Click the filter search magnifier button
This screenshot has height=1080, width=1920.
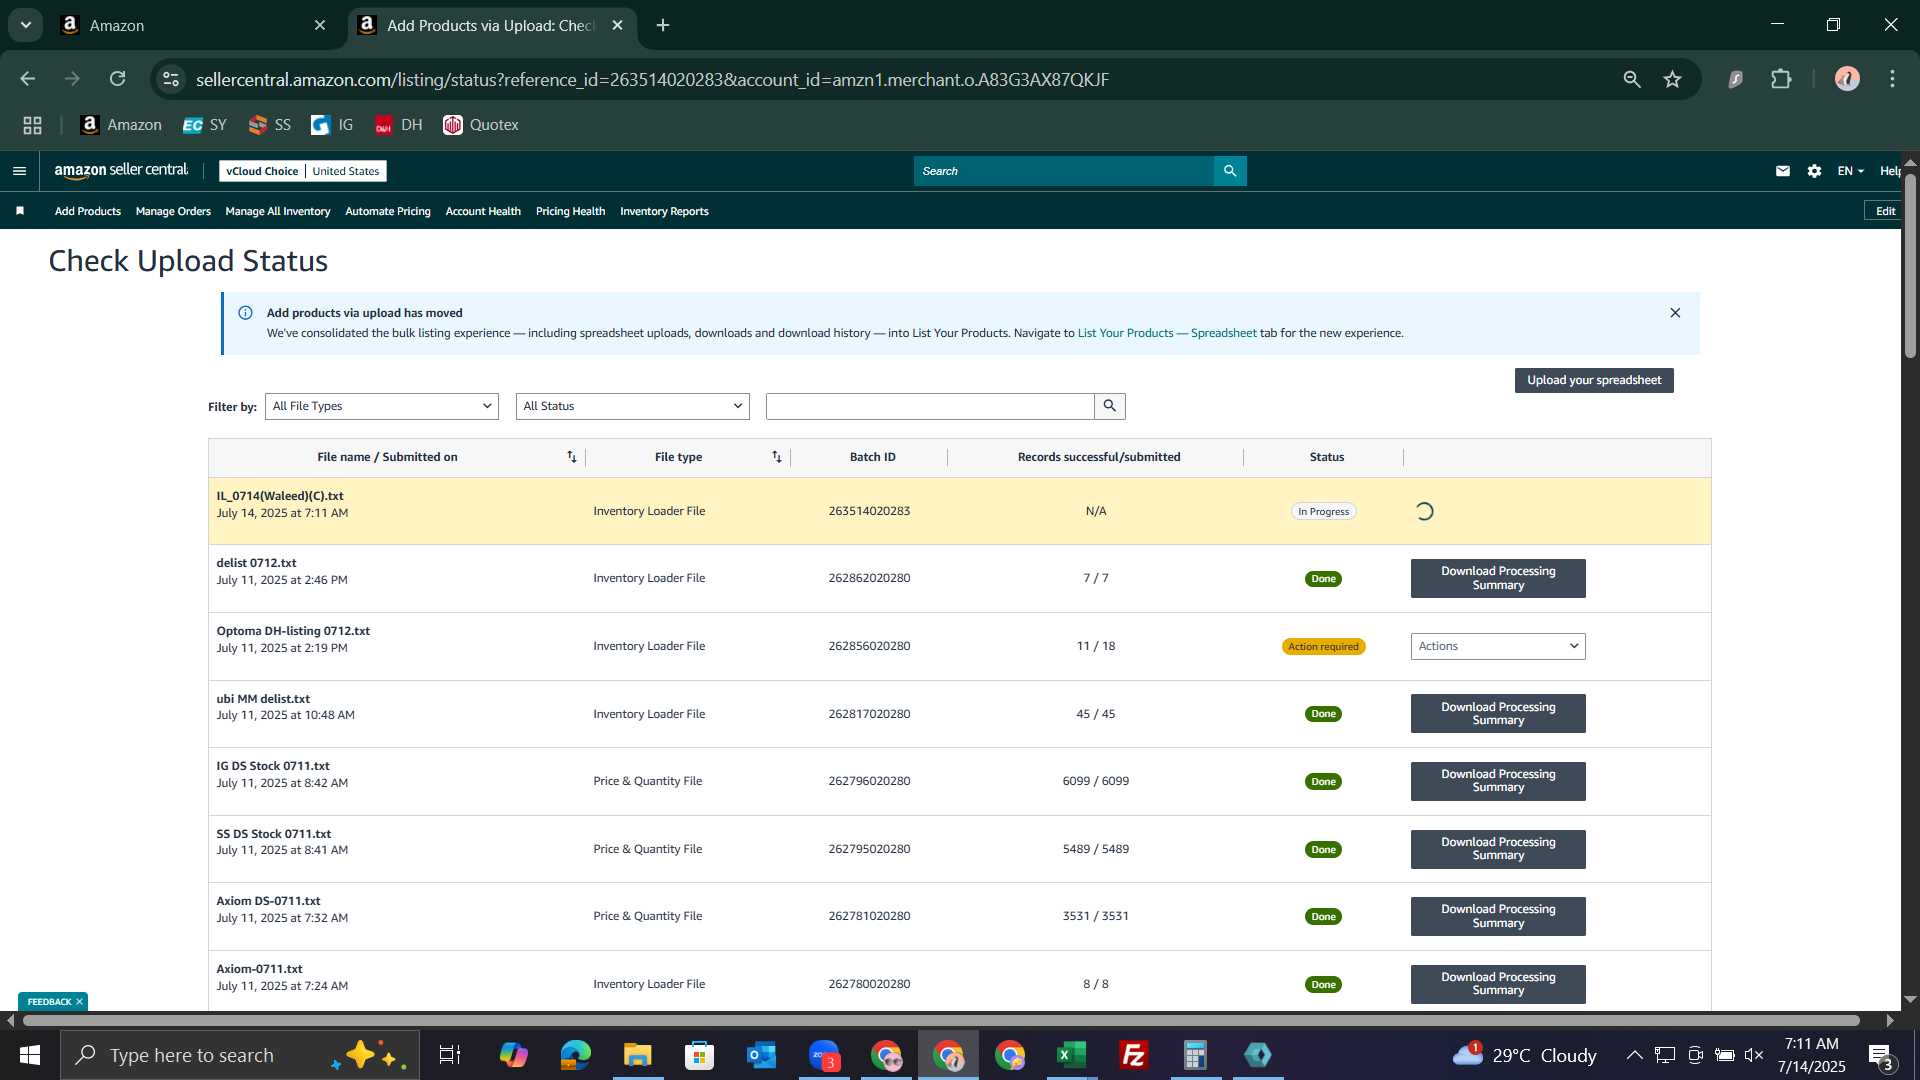[1110, 406]
